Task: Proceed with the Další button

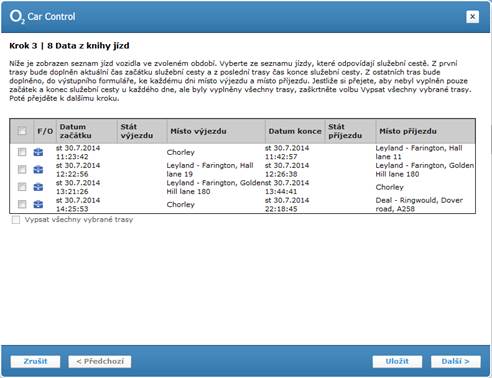Action: point(456,361)
